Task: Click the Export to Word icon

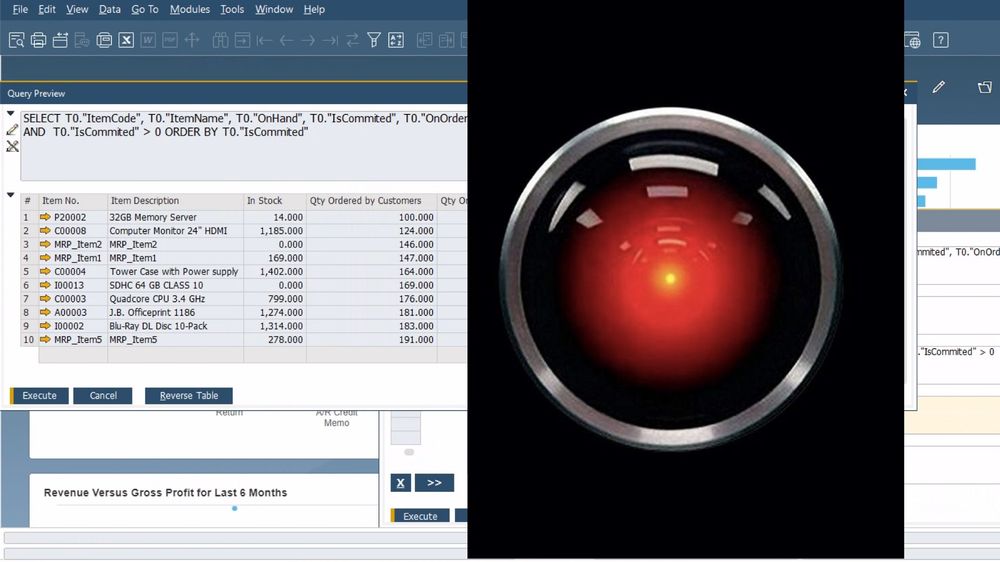Action: (x=148, y=40)
